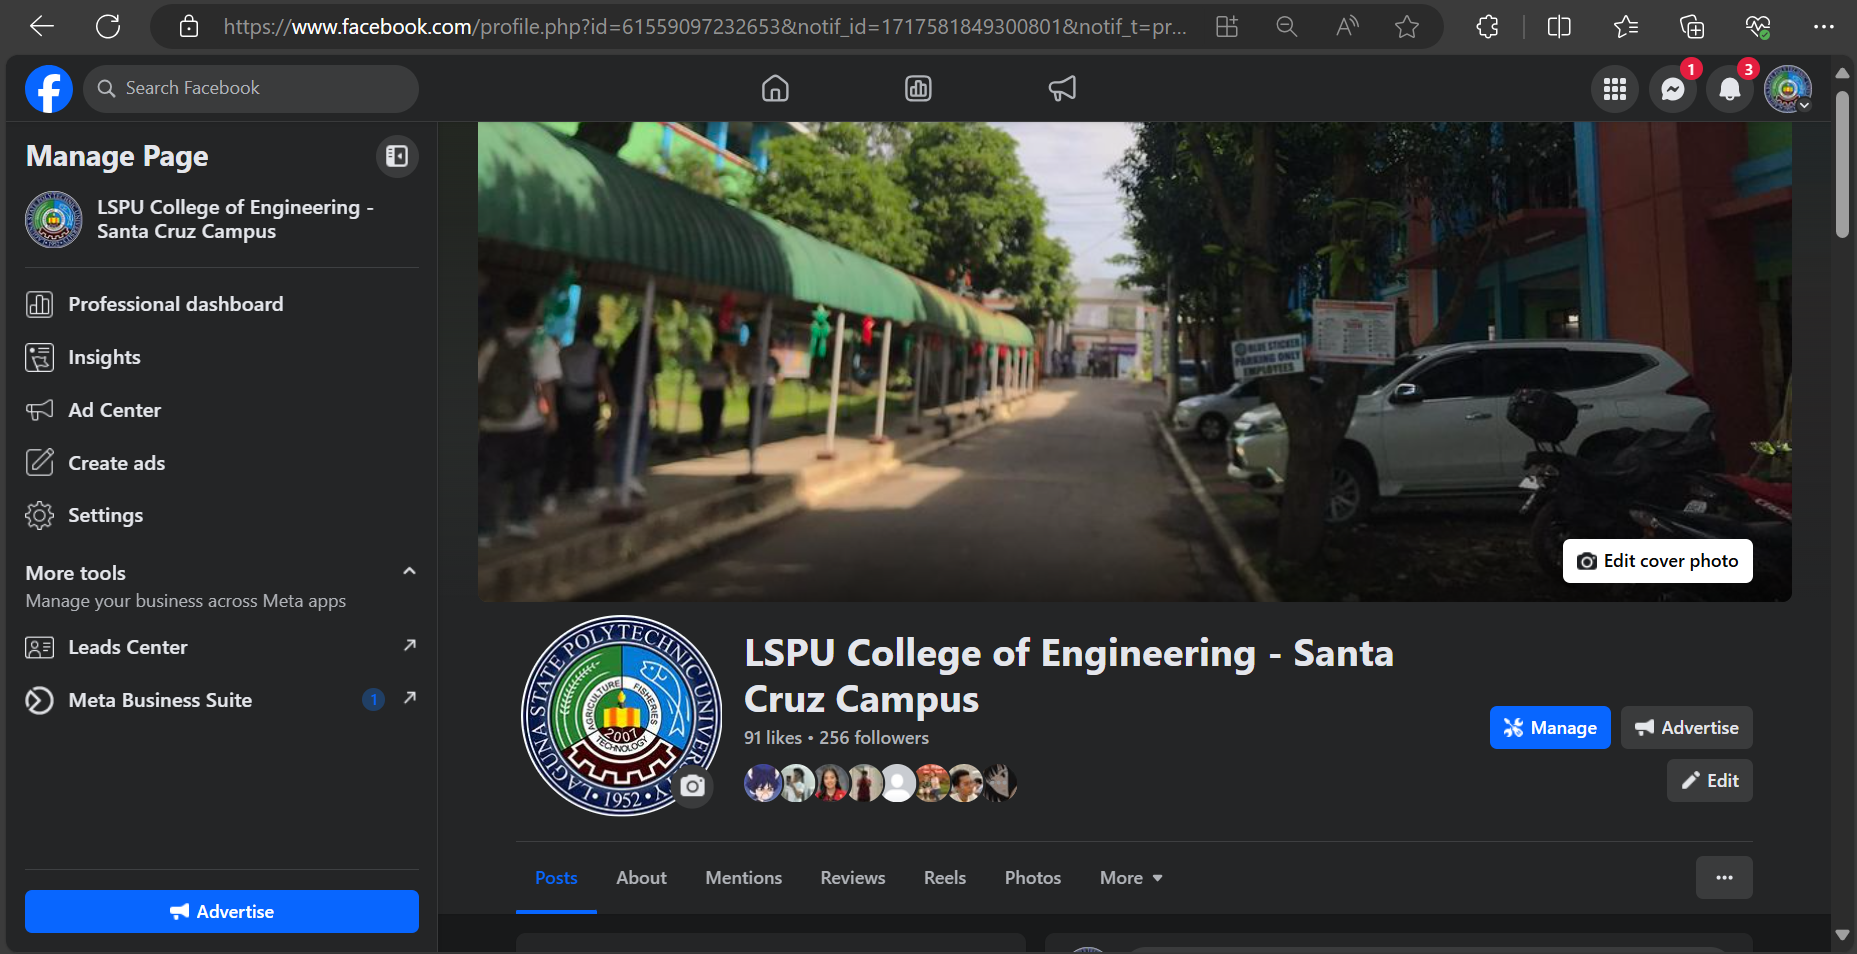Open Settings from the Manage Page sidebar

tap(105, 515)
